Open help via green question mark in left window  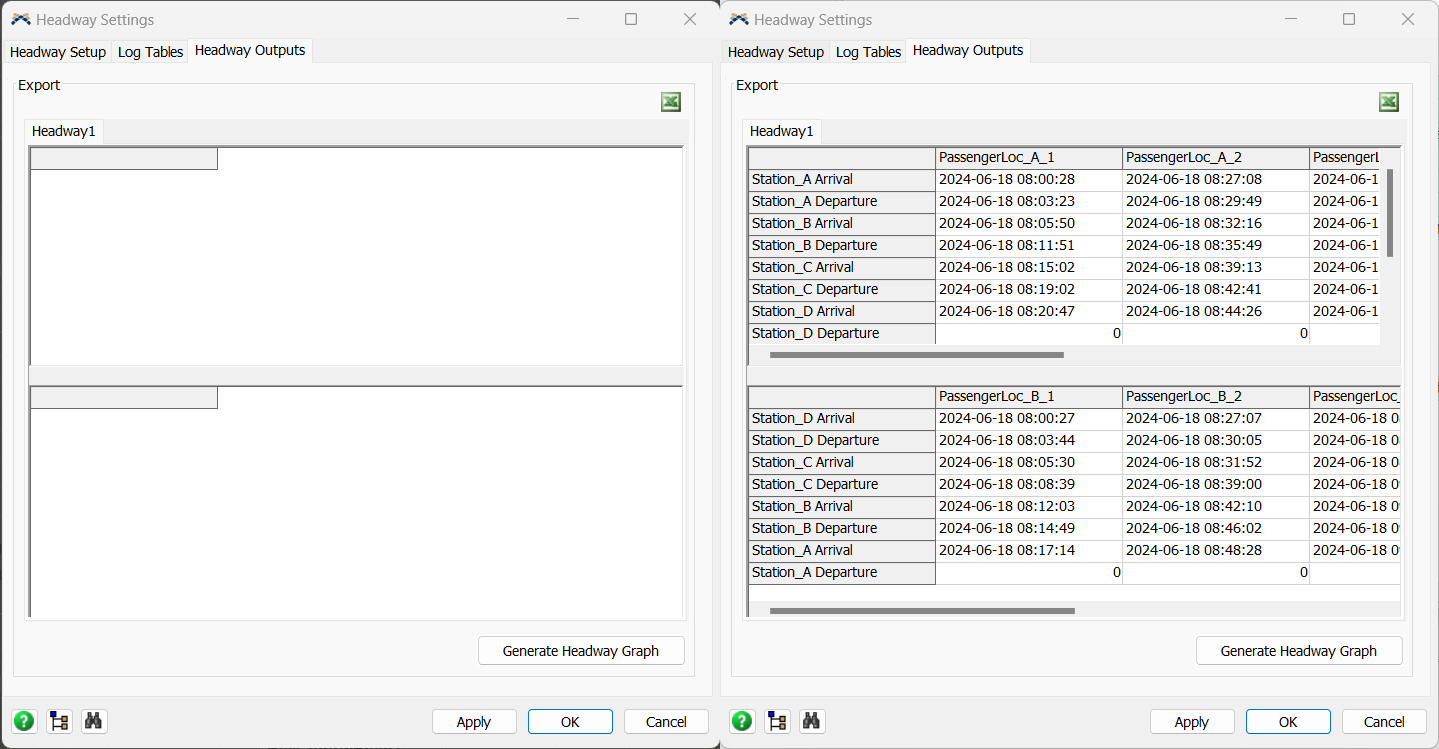(x=23, y=721)
